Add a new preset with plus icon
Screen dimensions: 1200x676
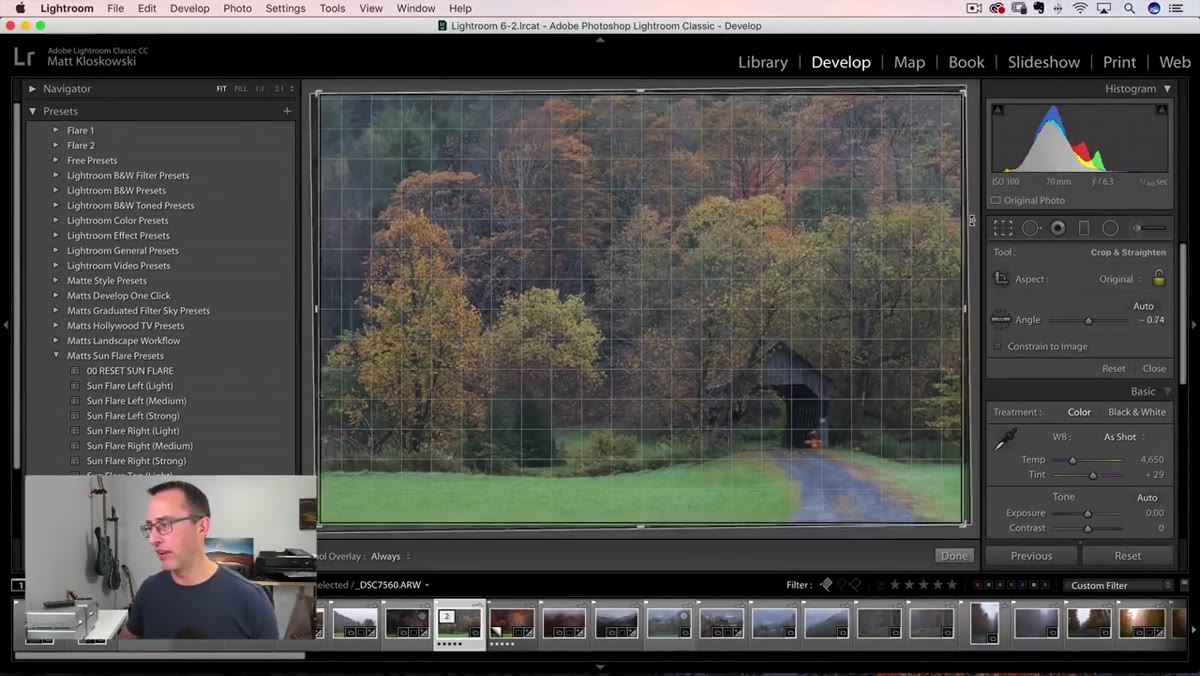[x=287, y=111]
